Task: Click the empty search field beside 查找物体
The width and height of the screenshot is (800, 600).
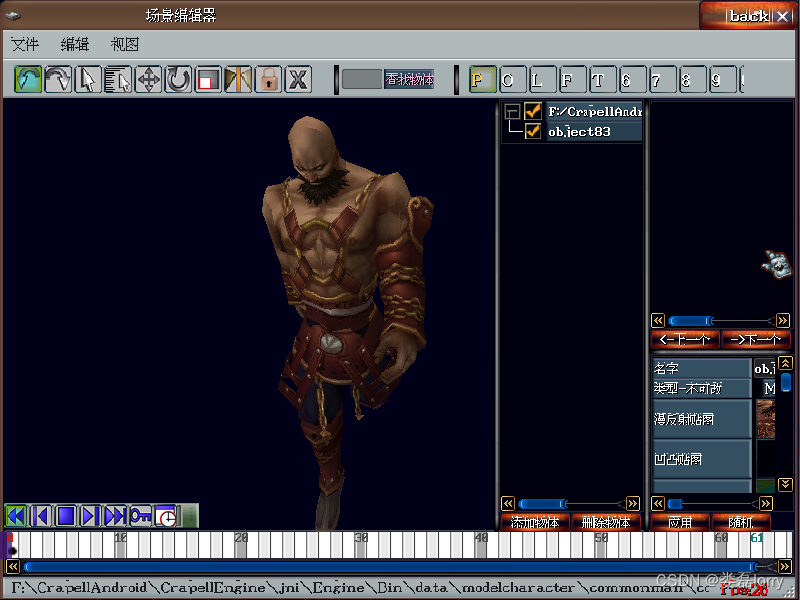Action: point(362,80)
